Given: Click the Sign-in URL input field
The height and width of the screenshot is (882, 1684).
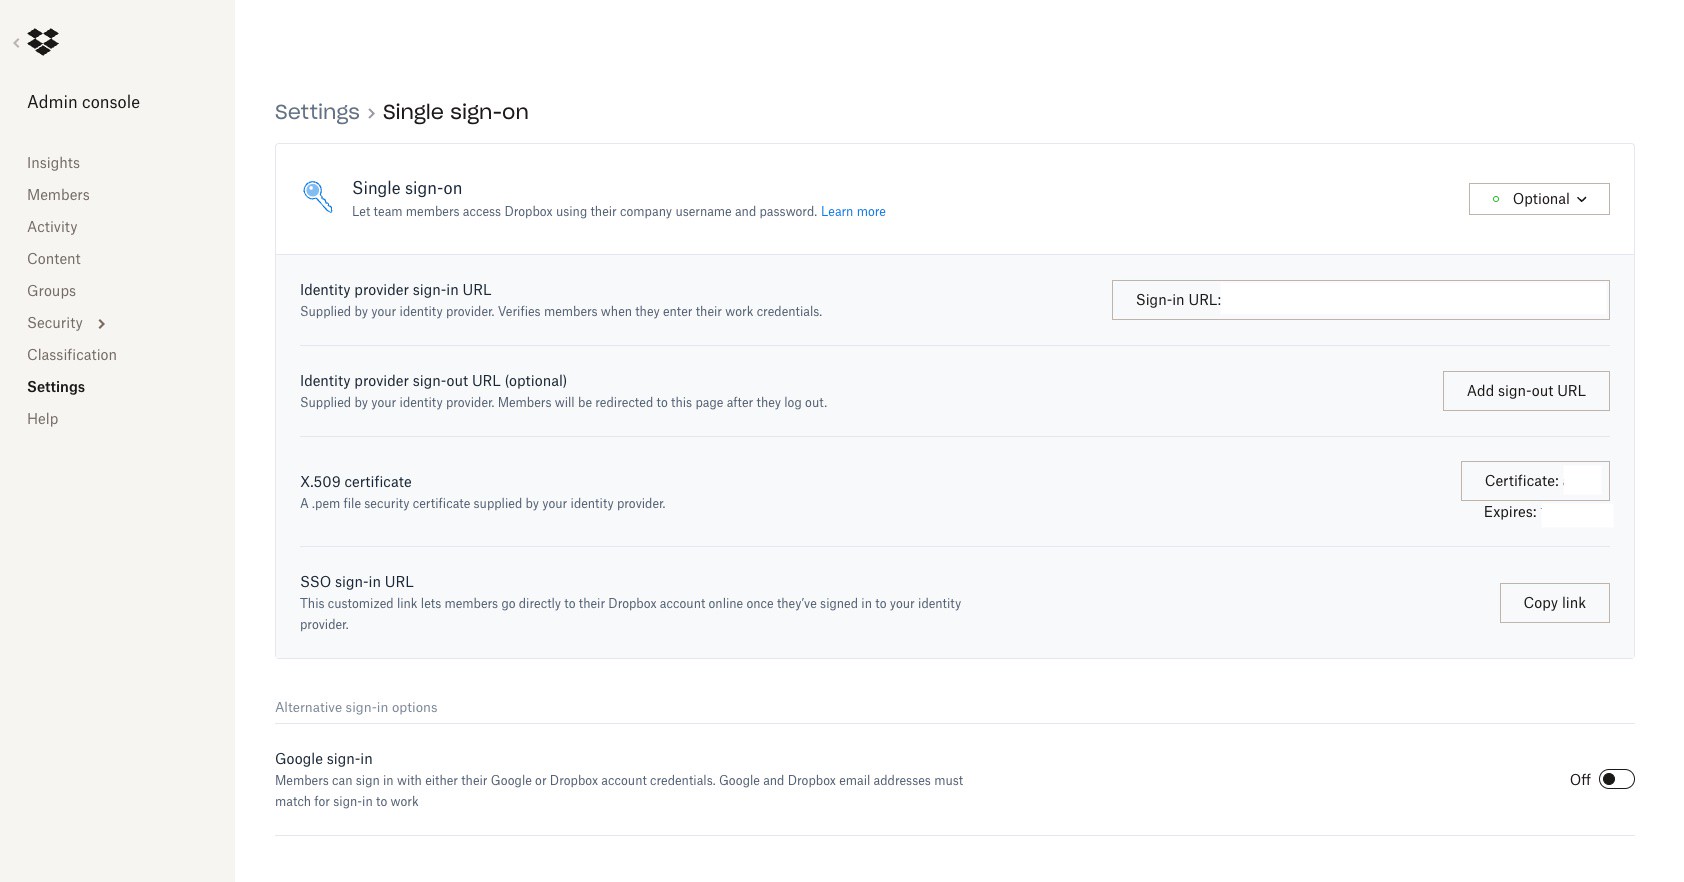Looking at the screenshot, I should (1360, 300).
